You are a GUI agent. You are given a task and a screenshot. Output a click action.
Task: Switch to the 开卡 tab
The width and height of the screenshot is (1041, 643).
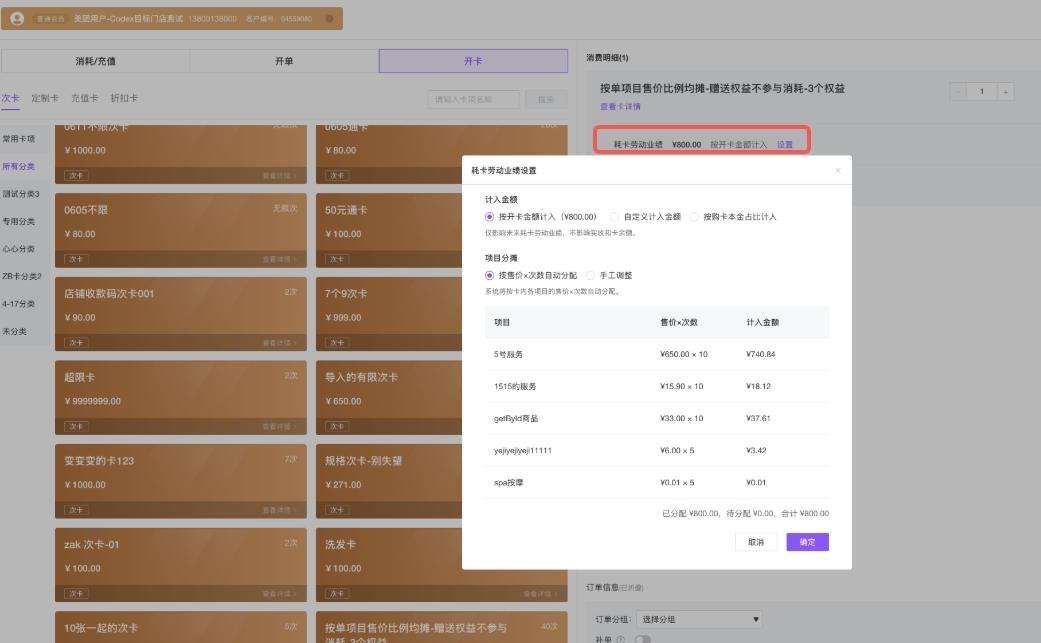point(473,61)
